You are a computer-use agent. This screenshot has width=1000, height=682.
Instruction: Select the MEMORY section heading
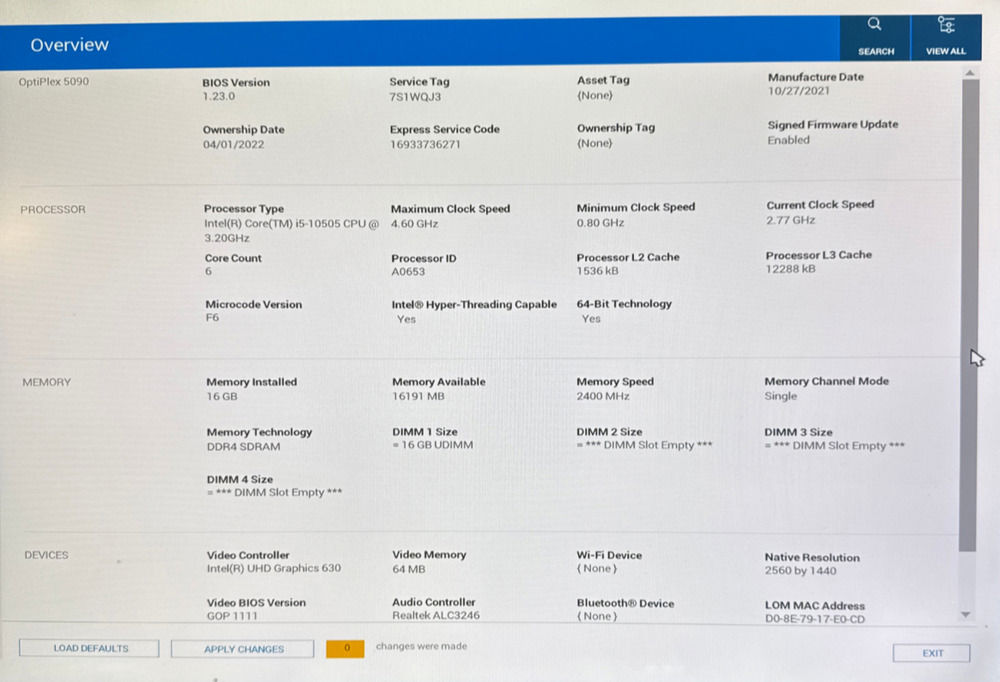[47, 382]
